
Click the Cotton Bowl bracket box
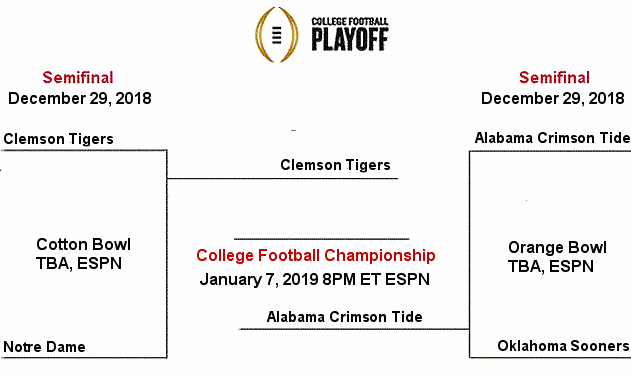point(84,254)
